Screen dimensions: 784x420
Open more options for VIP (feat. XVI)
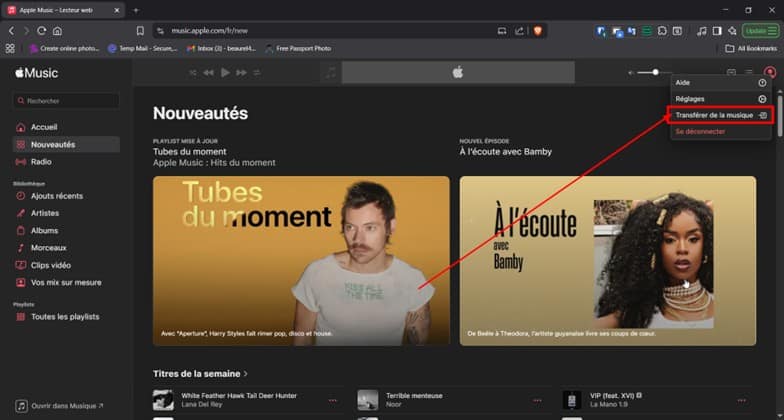(742, 400)
